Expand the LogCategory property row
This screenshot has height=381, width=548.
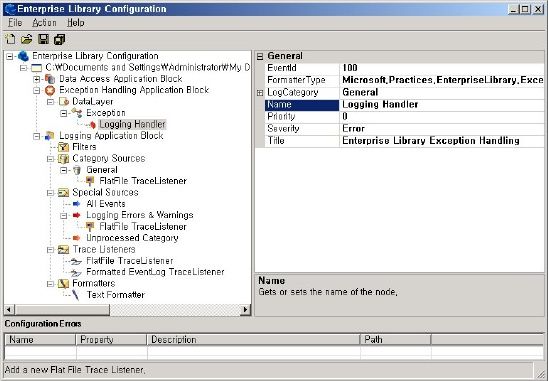[260, 93]
